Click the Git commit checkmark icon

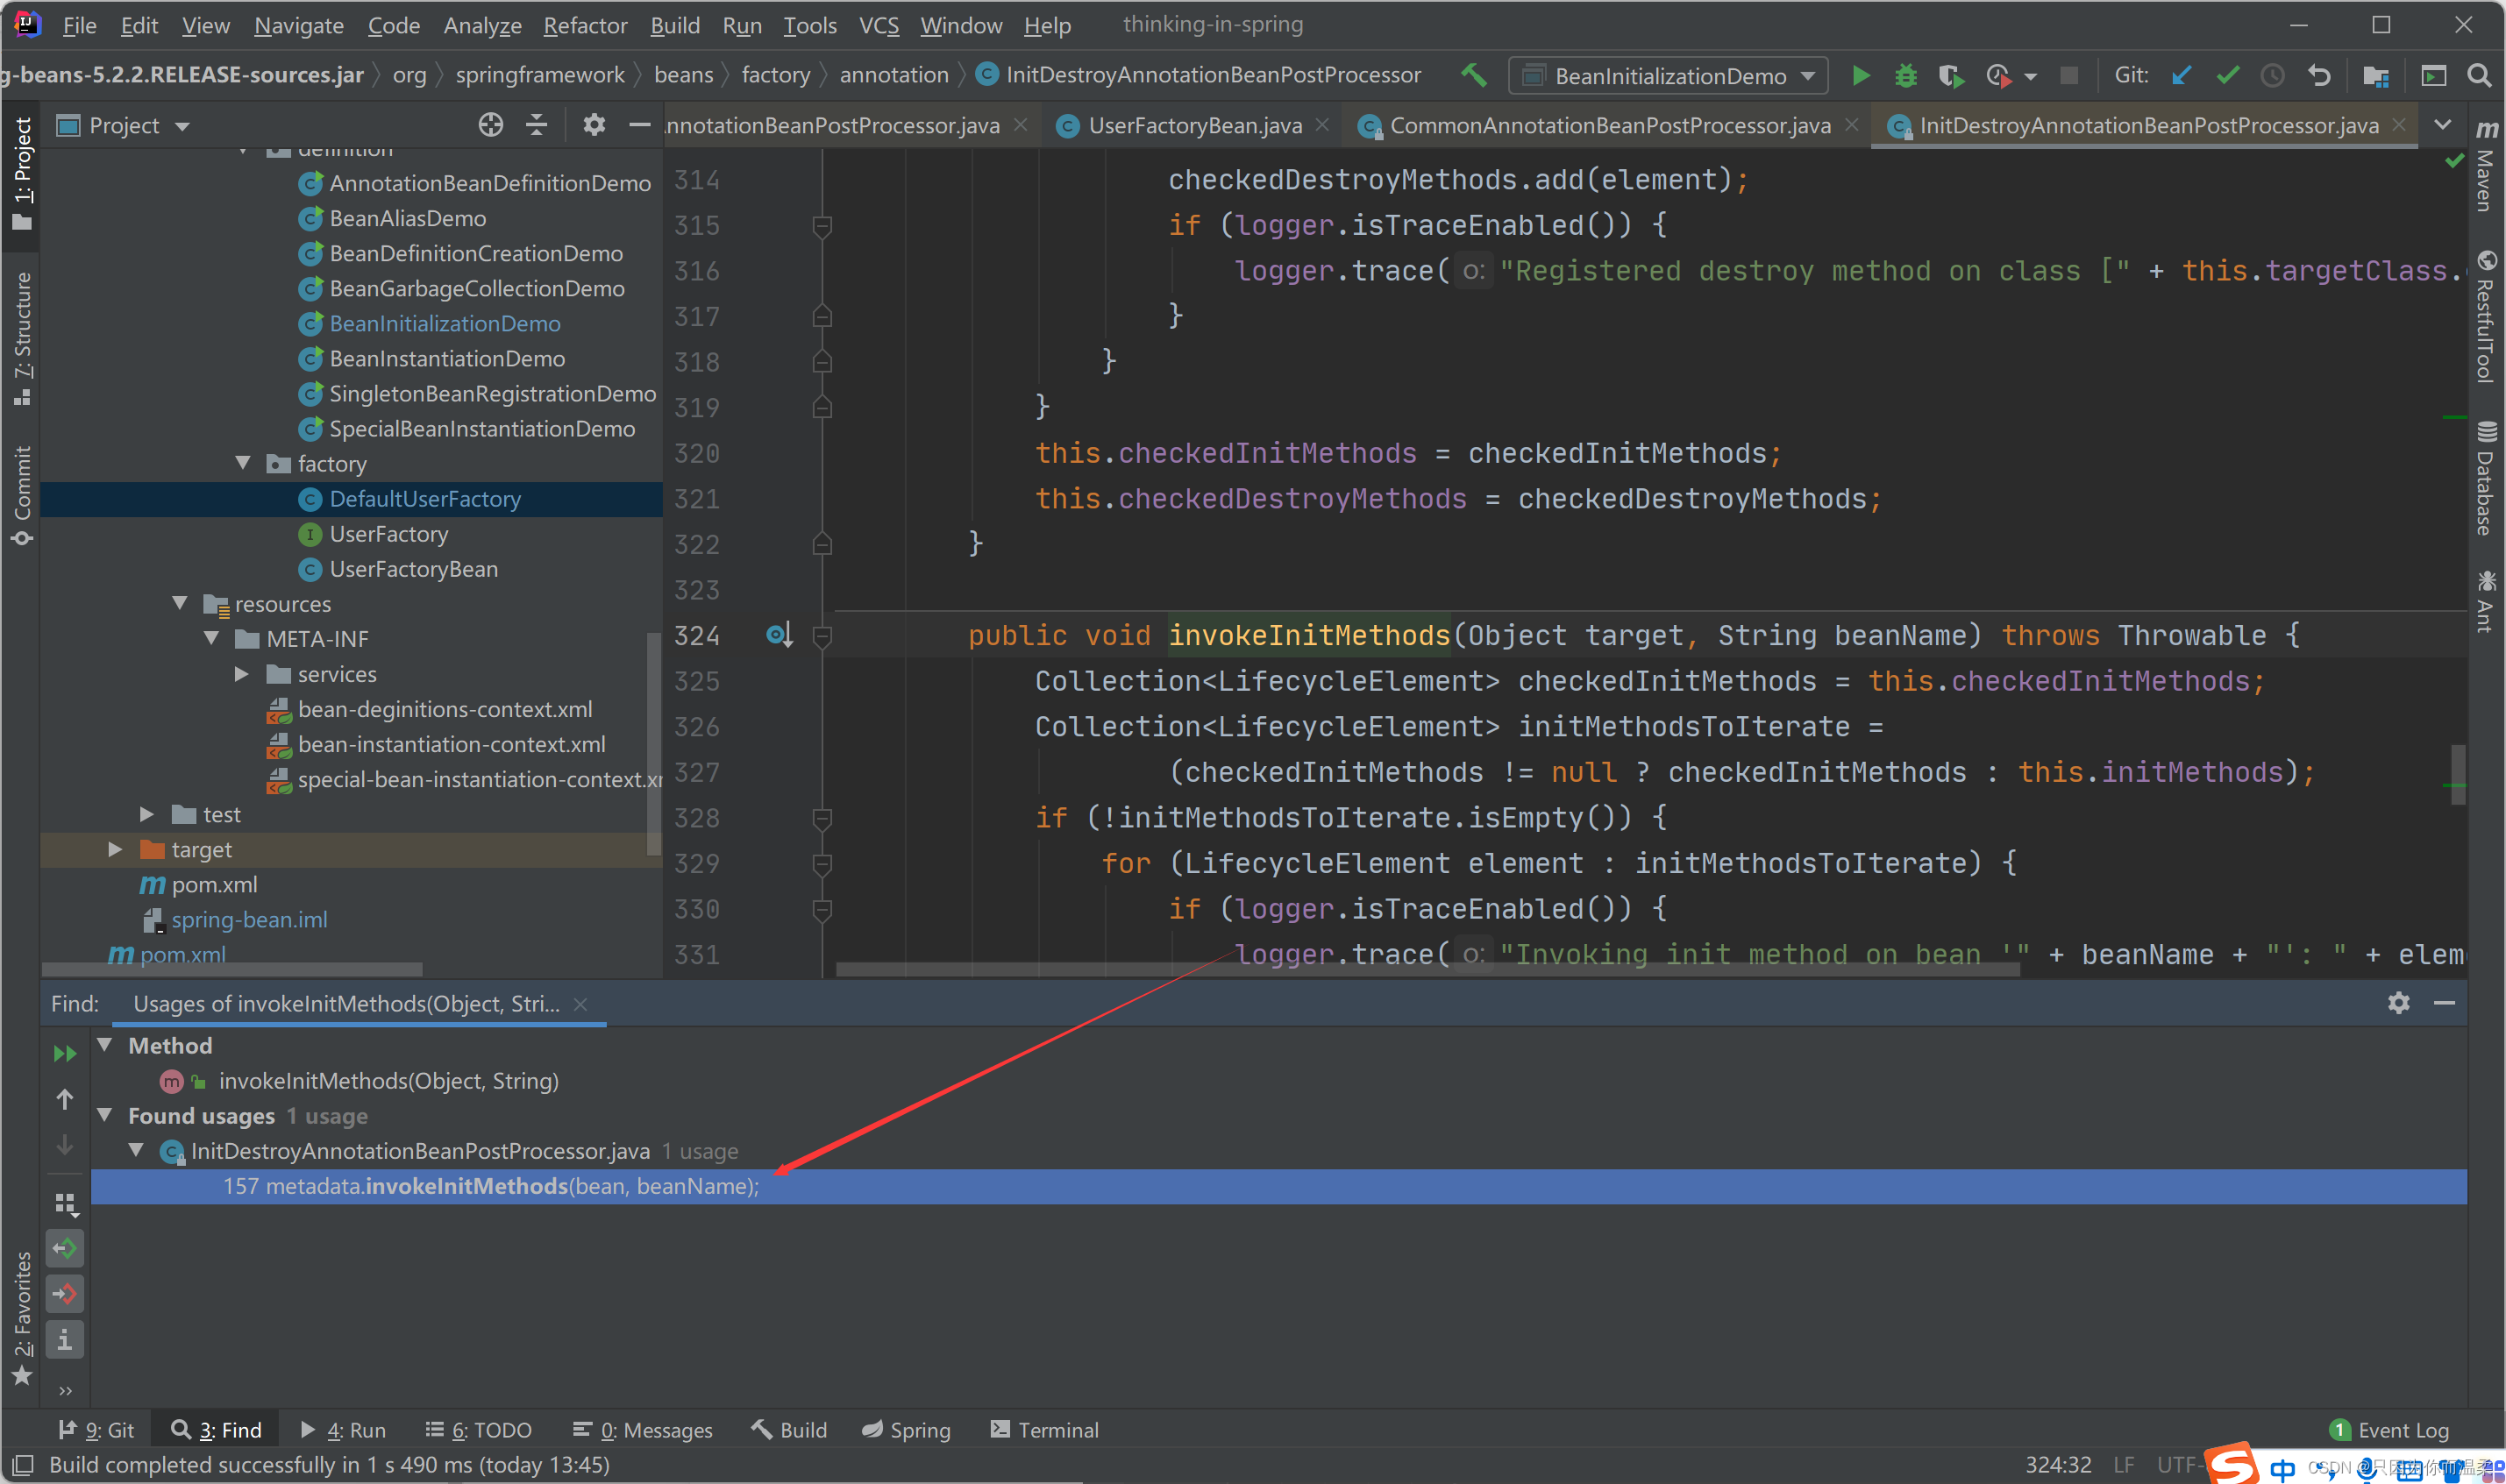(x=2228, y=76)
